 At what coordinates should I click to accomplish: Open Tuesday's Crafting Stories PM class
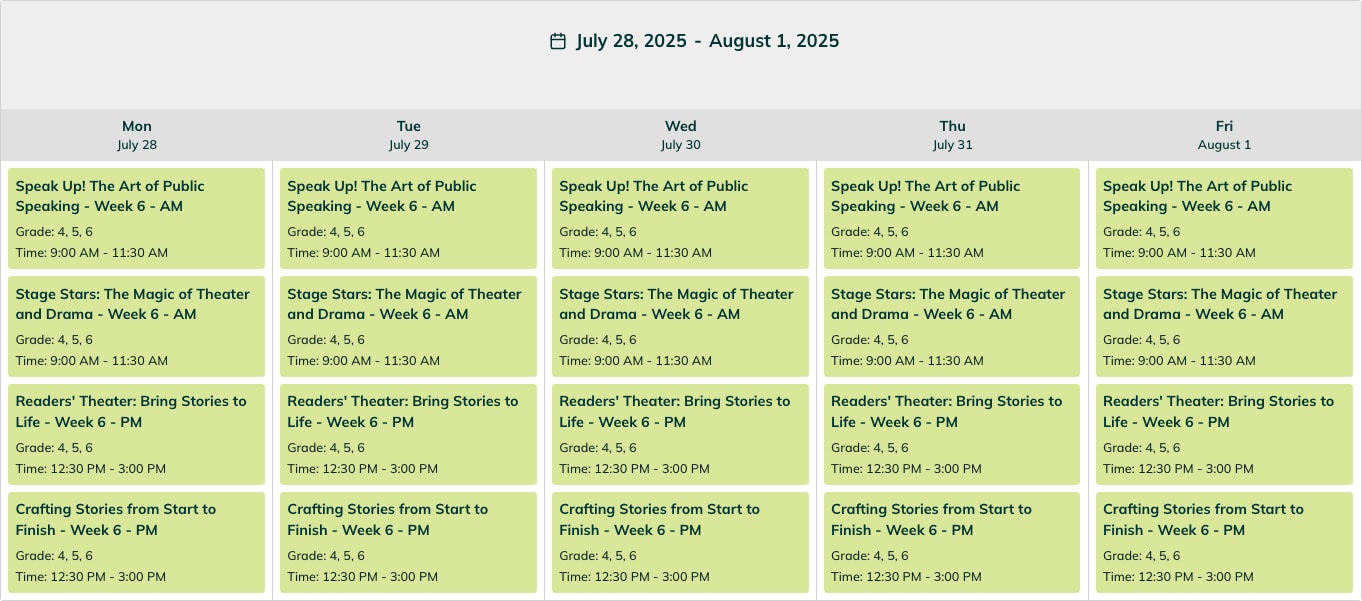408,542
